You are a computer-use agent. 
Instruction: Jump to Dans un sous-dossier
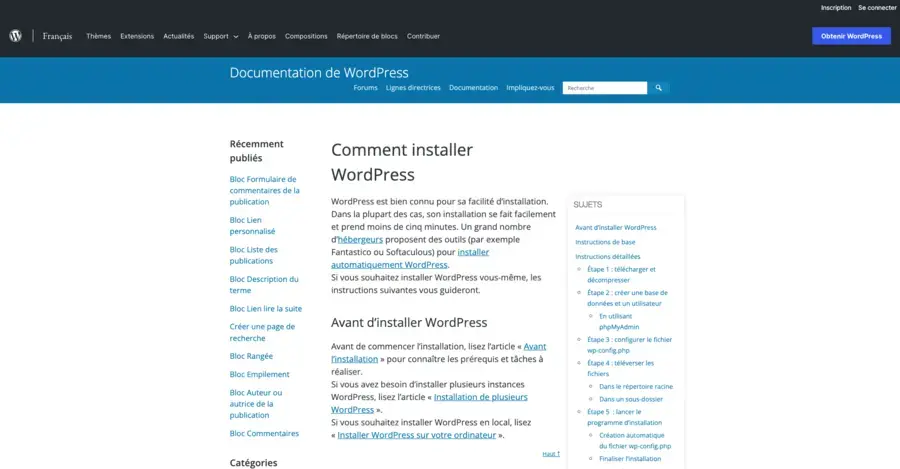[631, 399]
